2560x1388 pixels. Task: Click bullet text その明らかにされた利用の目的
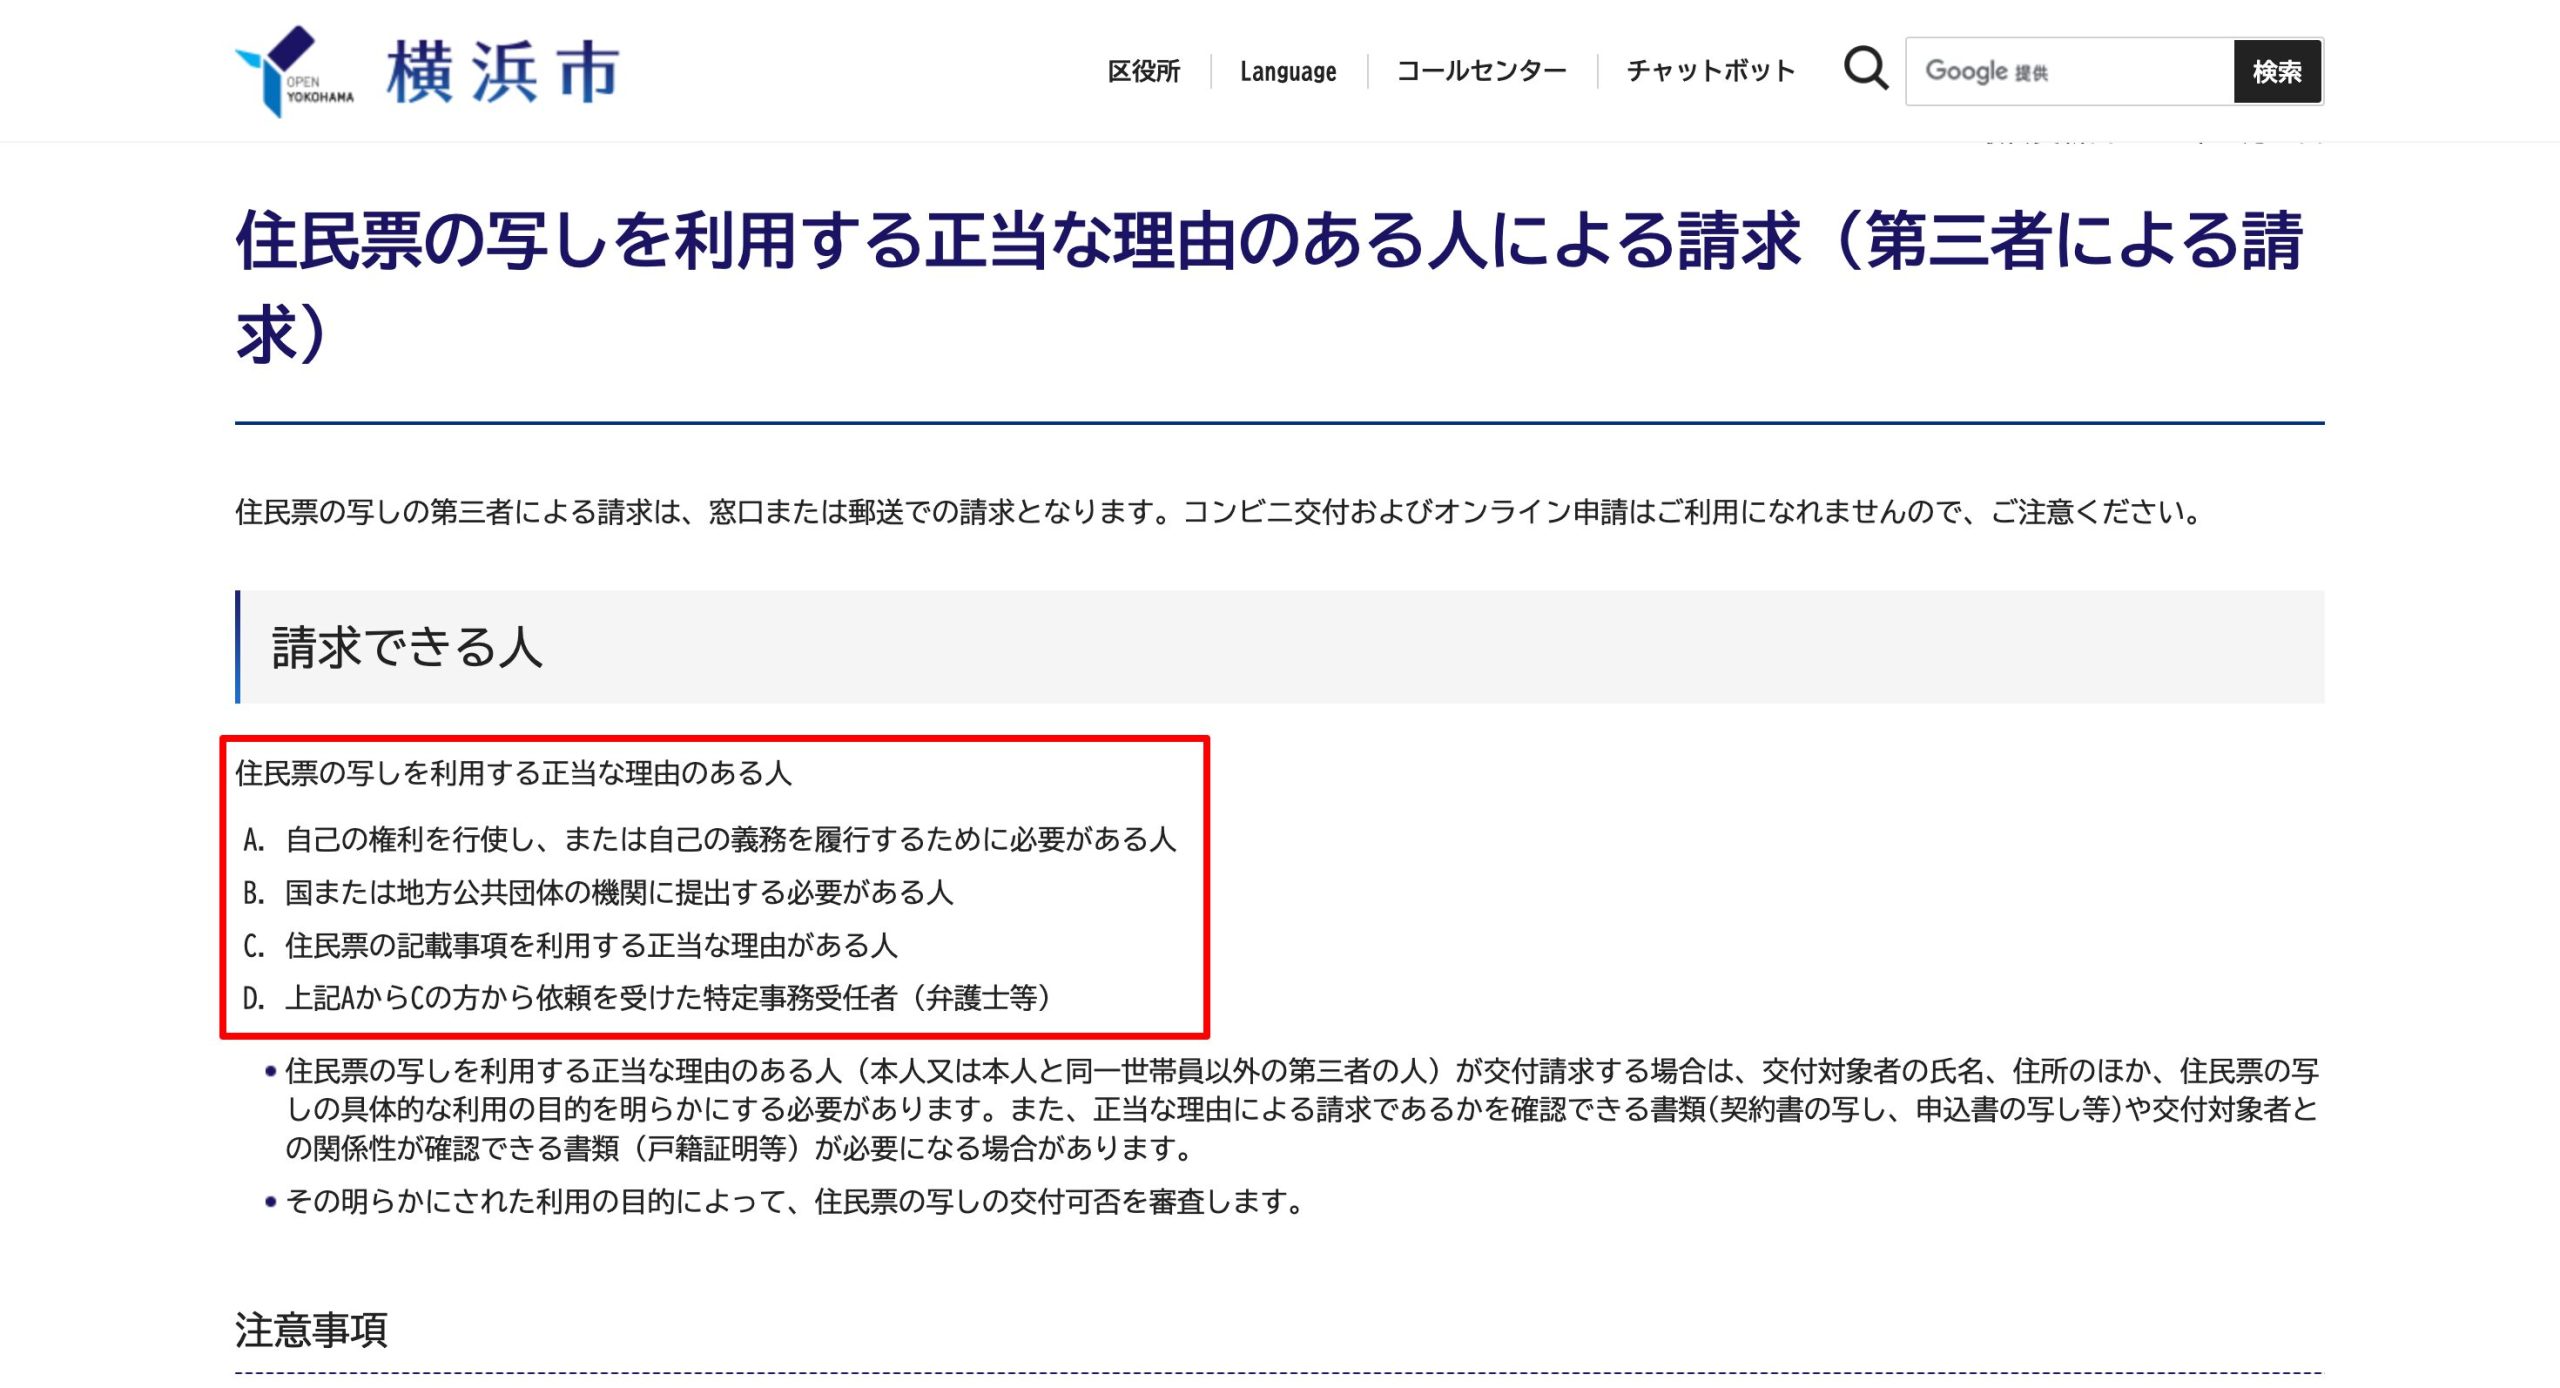pos(795,1201)
